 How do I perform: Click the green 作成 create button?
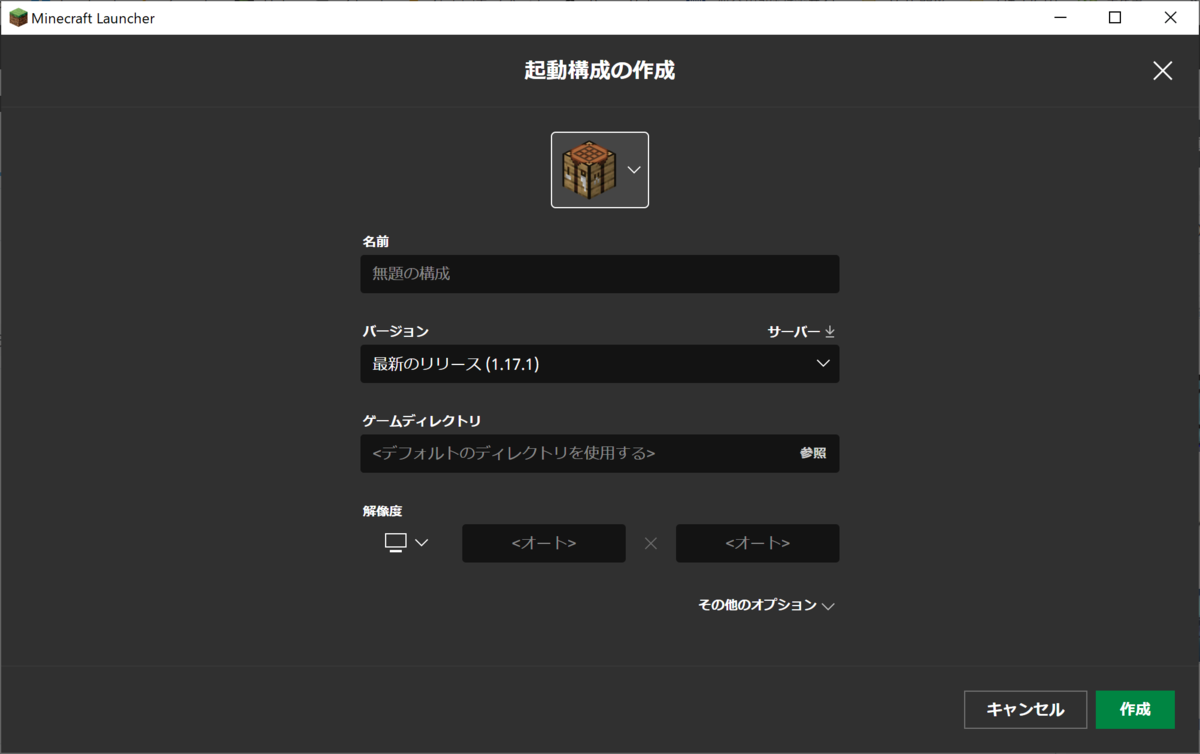(1135, 709)
